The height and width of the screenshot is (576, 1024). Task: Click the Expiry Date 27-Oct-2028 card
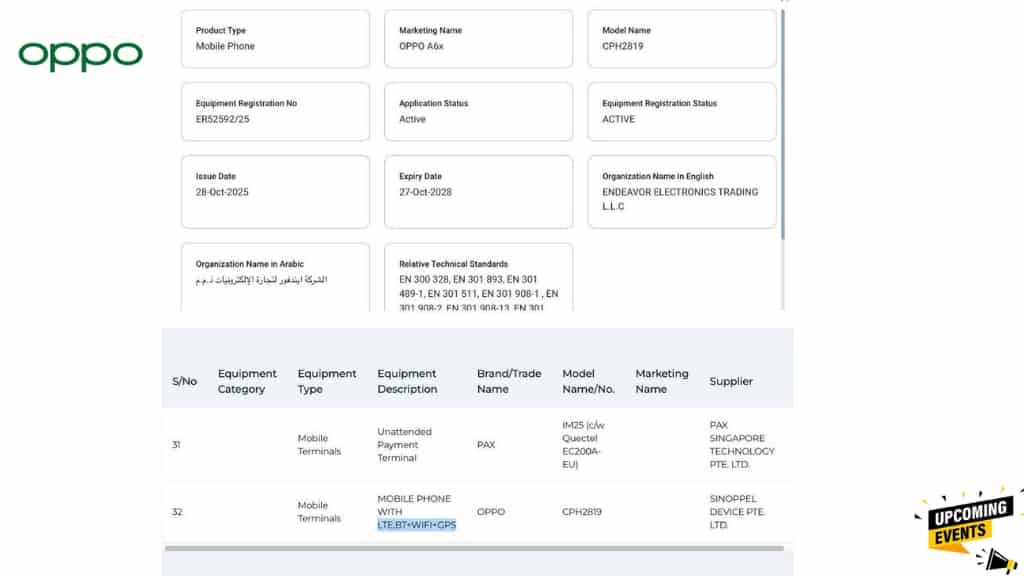click(x=478, y=191)
